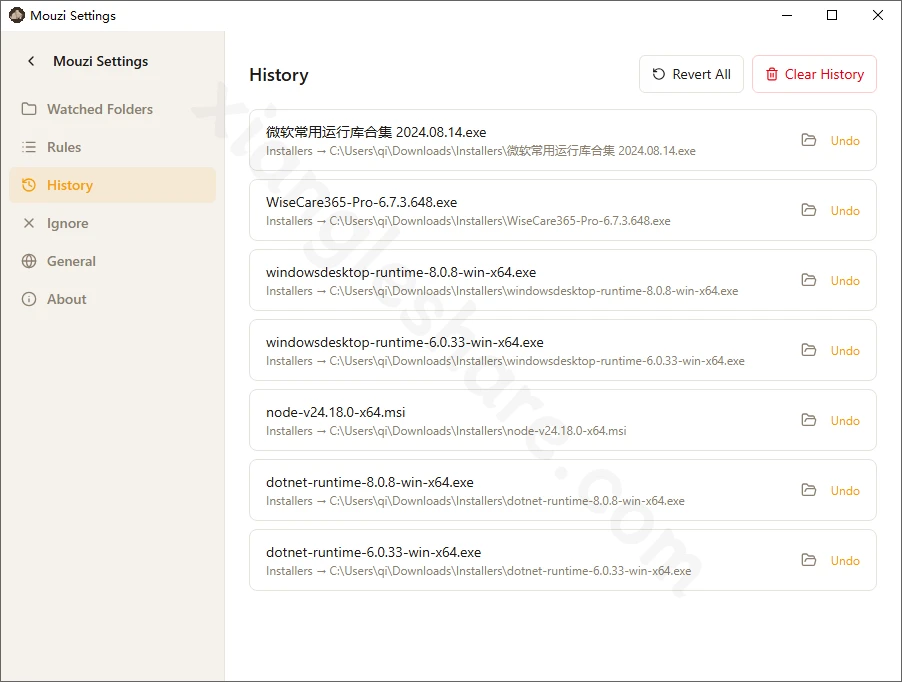Open folder for dotnet-runtime-8.0.8-win-x64.exe
The width and height of the screenshot is (902, 682).
[x=809, y=491]
